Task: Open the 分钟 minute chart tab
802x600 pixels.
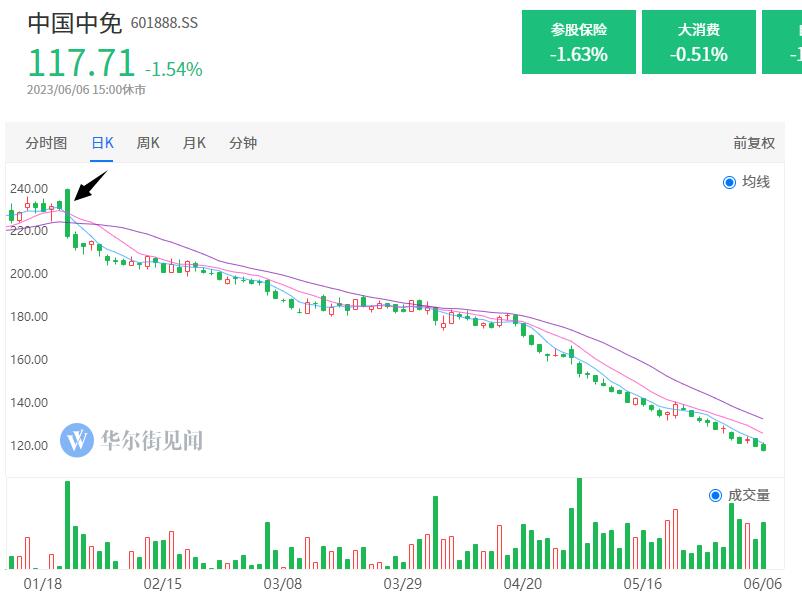Action: coord(243,143)
